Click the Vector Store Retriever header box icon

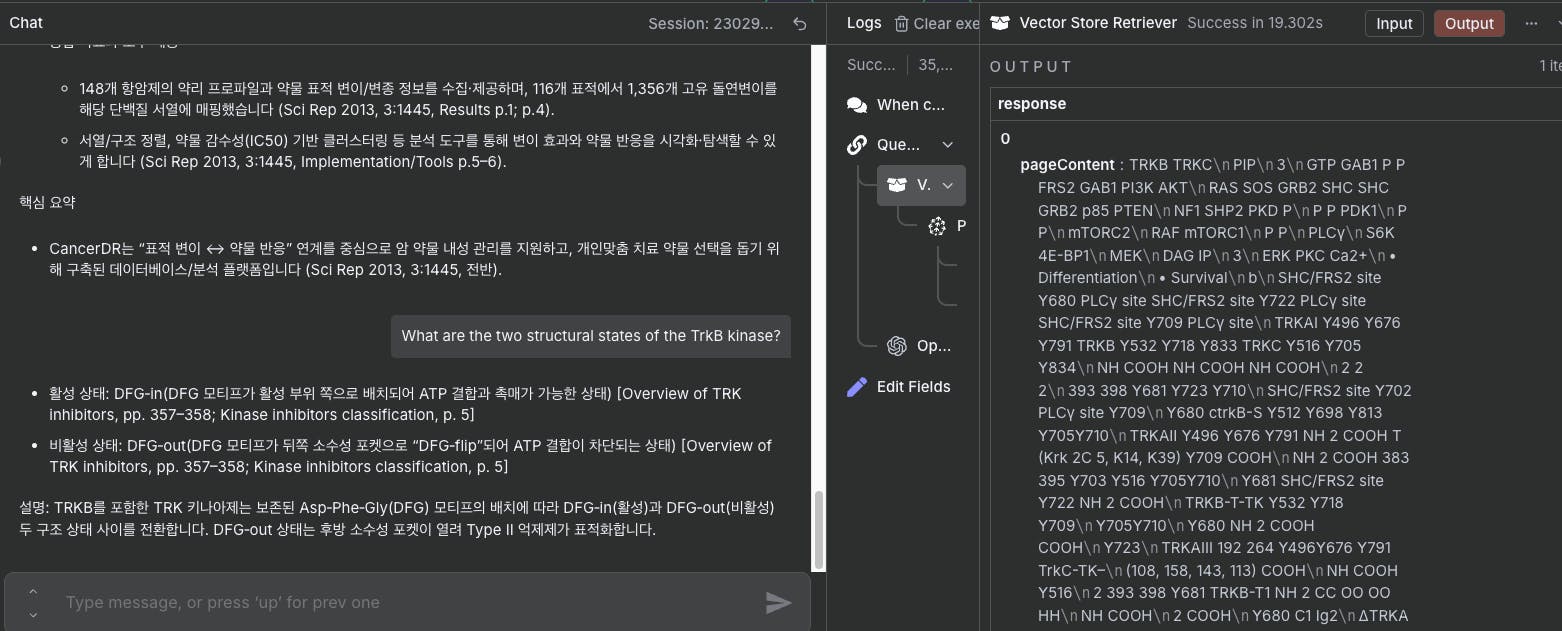(1000, 23)
